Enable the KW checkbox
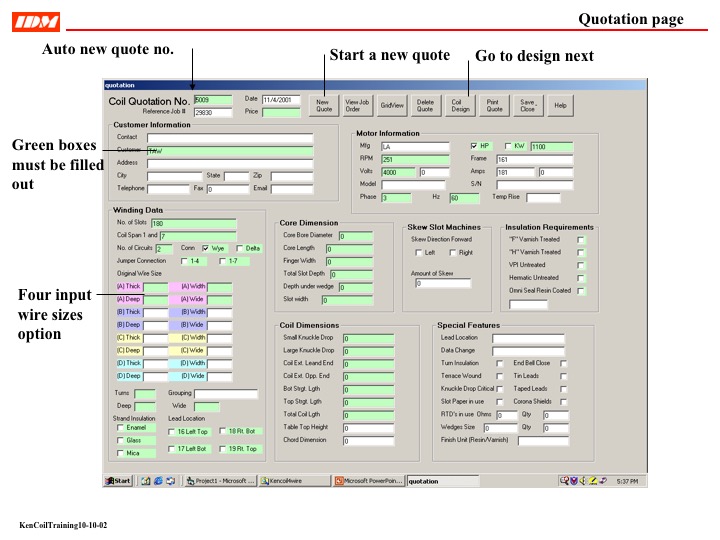The width and height of the screenshot is (720, 540). point(508,146)
